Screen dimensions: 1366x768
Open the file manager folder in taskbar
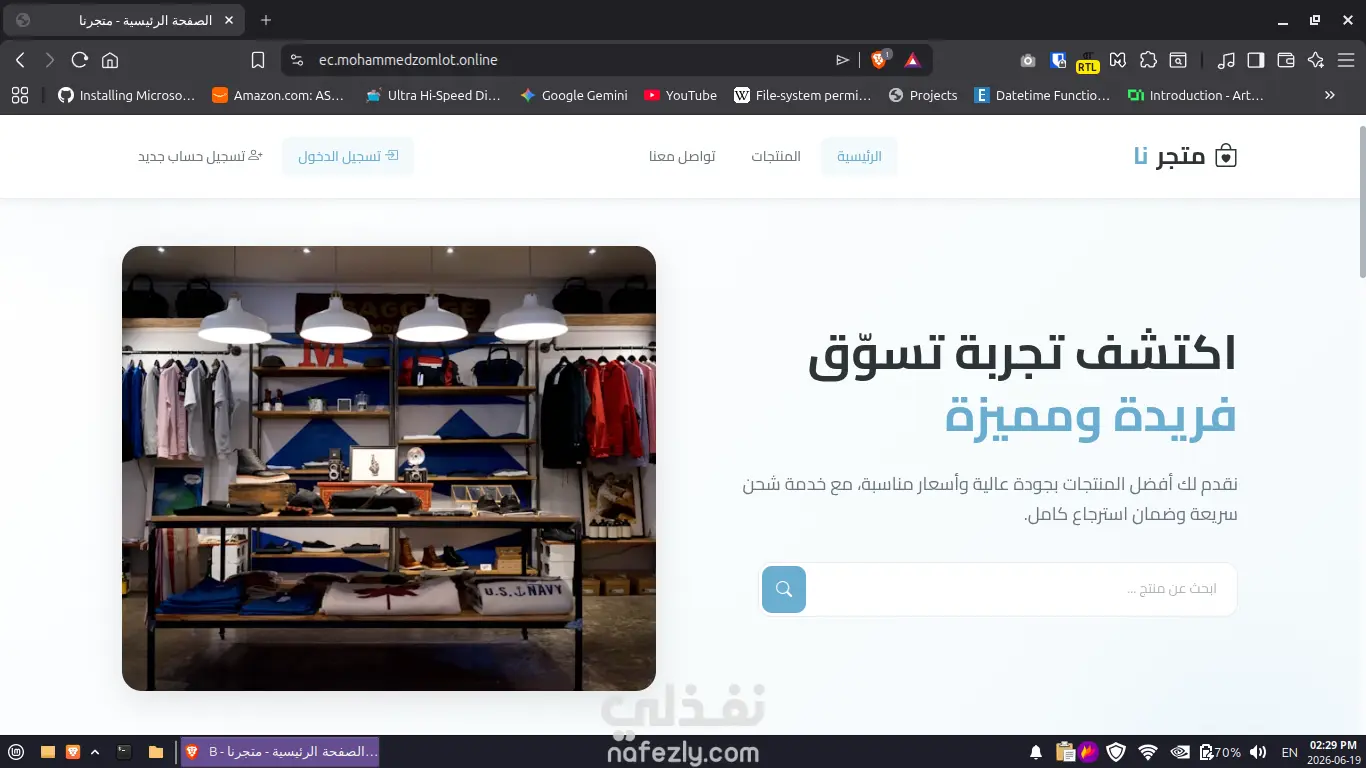156,752
